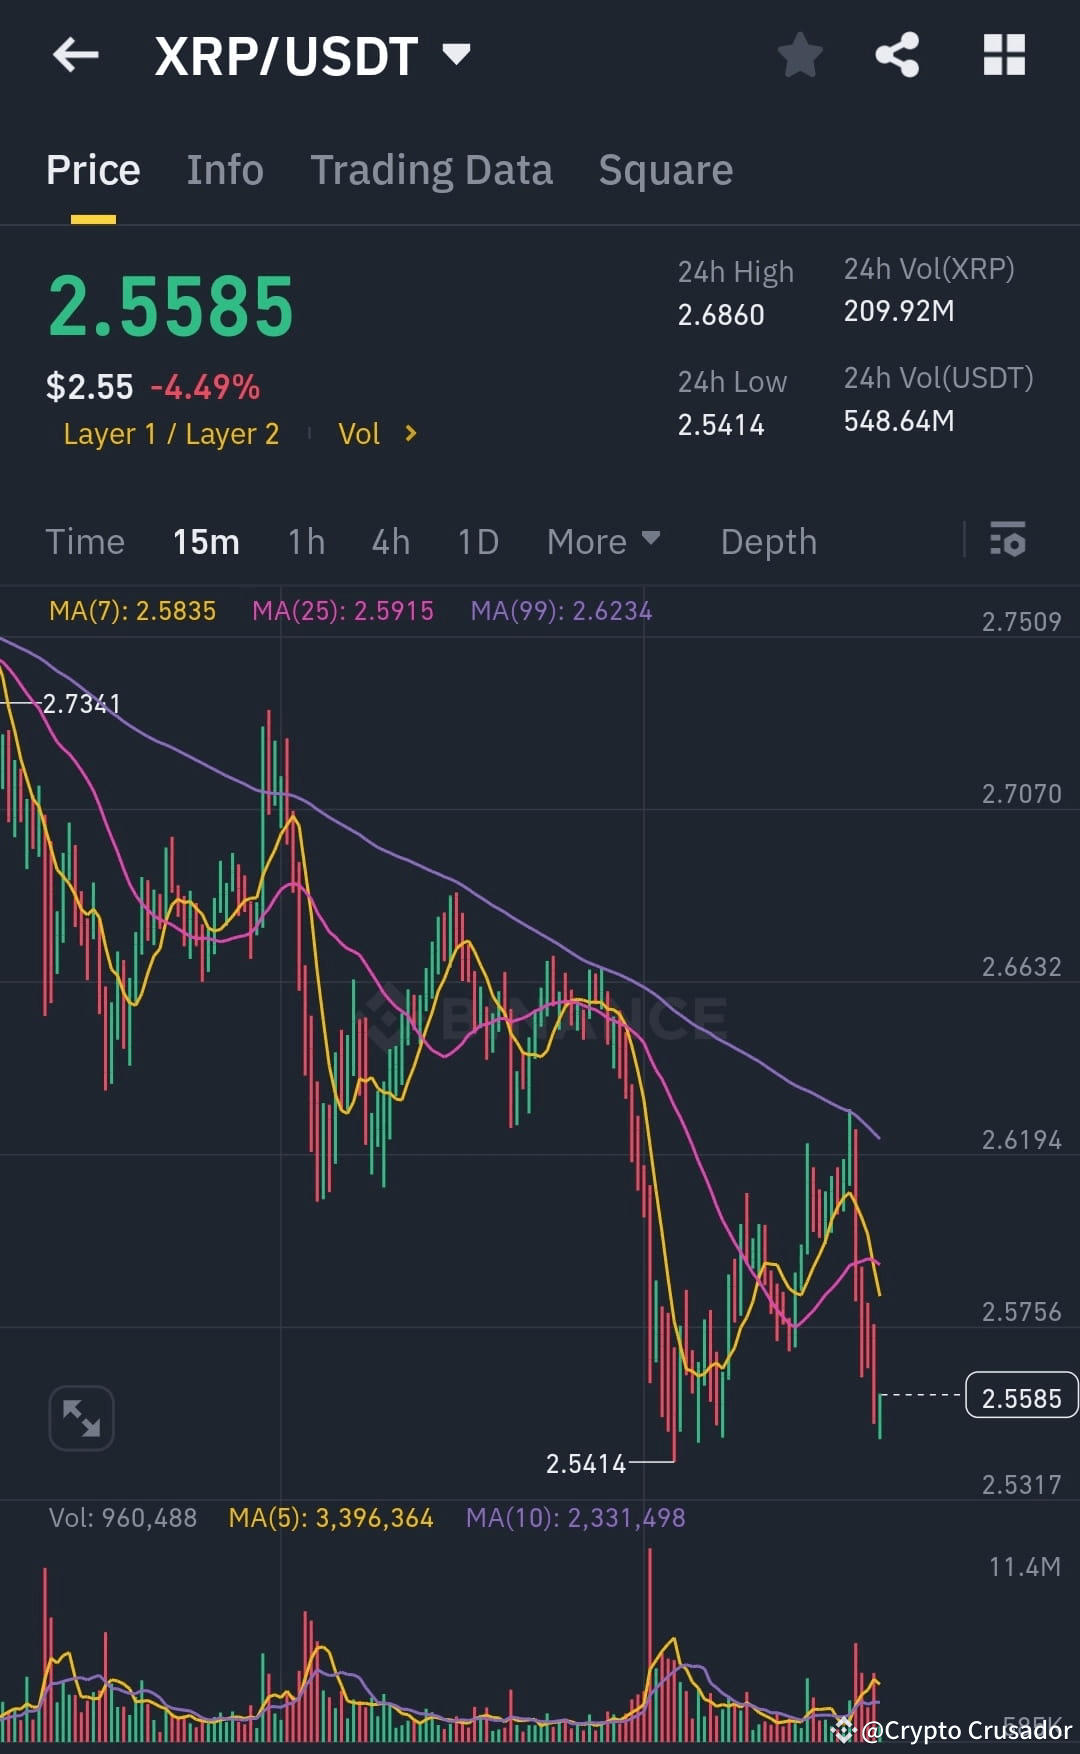The width and height of the screenshot is (1080, 1754).
Task: Tap the share icon
Action: [x=897, y=55]
